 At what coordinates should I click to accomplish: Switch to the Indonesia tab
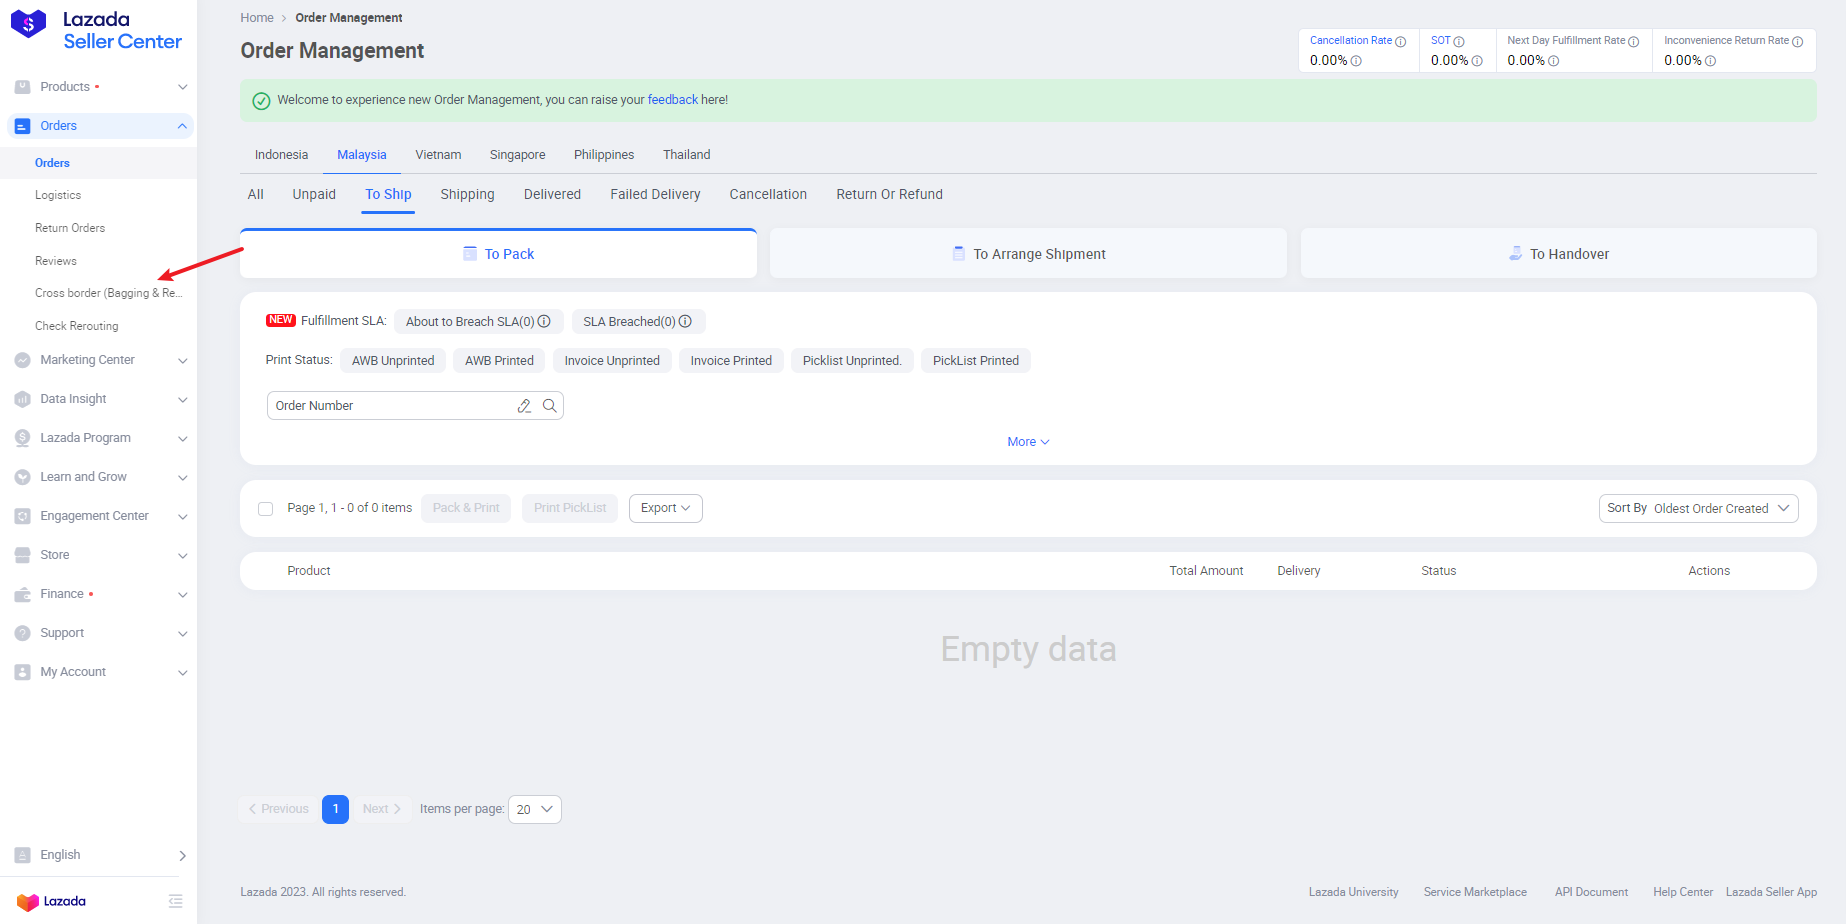(x=281, y=155)
